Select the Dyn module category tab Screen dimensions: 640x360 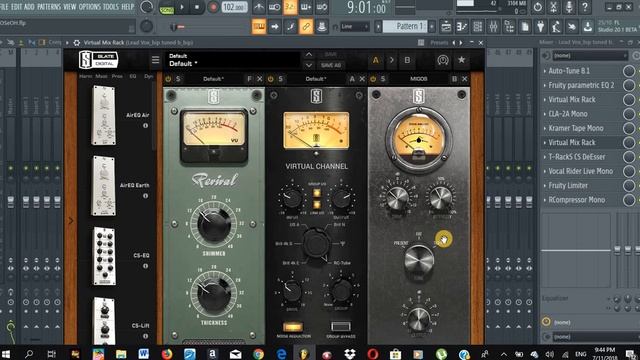coord(148,76)
